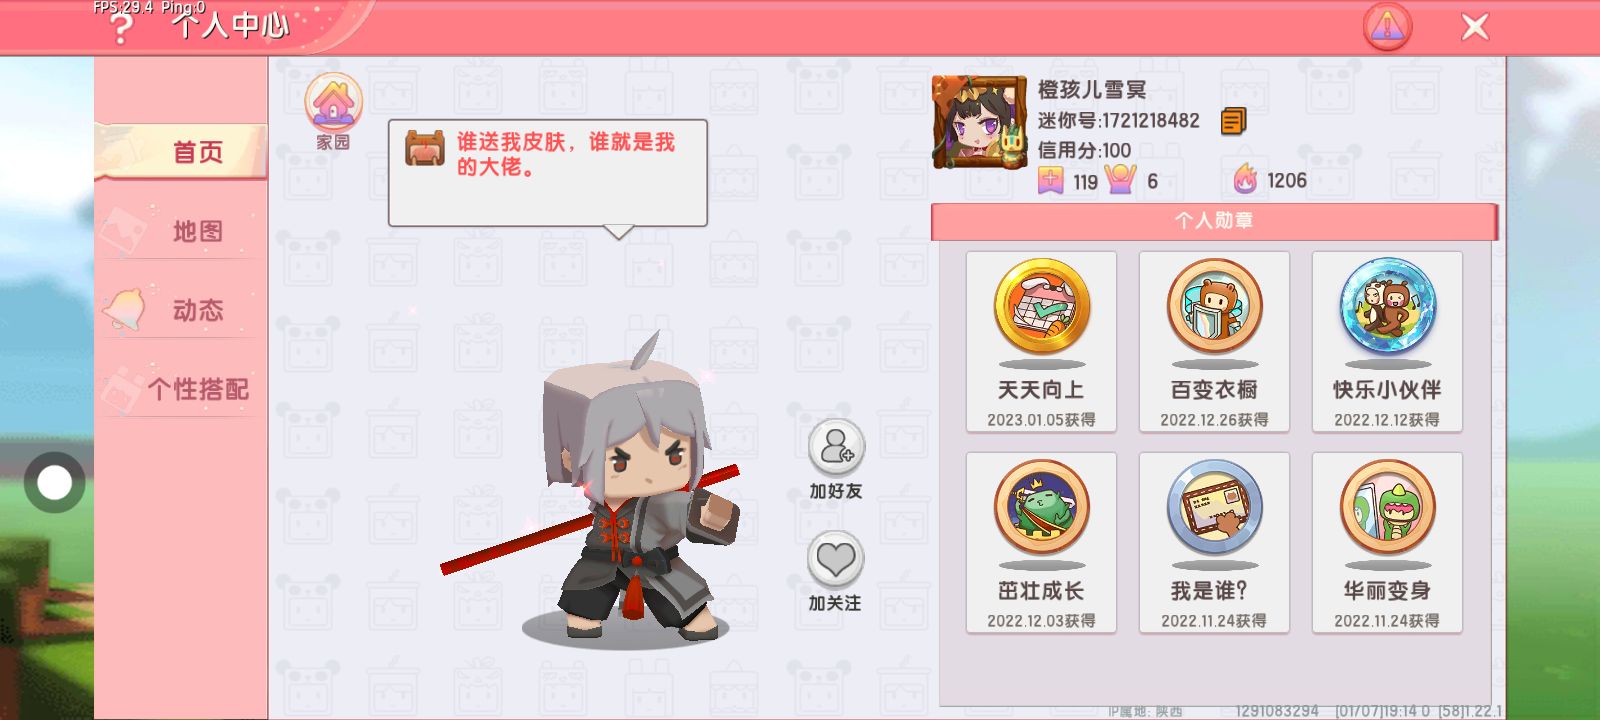Image resolution: width=1600 pixels, height=720 pixels.
Task: Copy the 迷你号 with copy icon
Action: point(1234,121)
